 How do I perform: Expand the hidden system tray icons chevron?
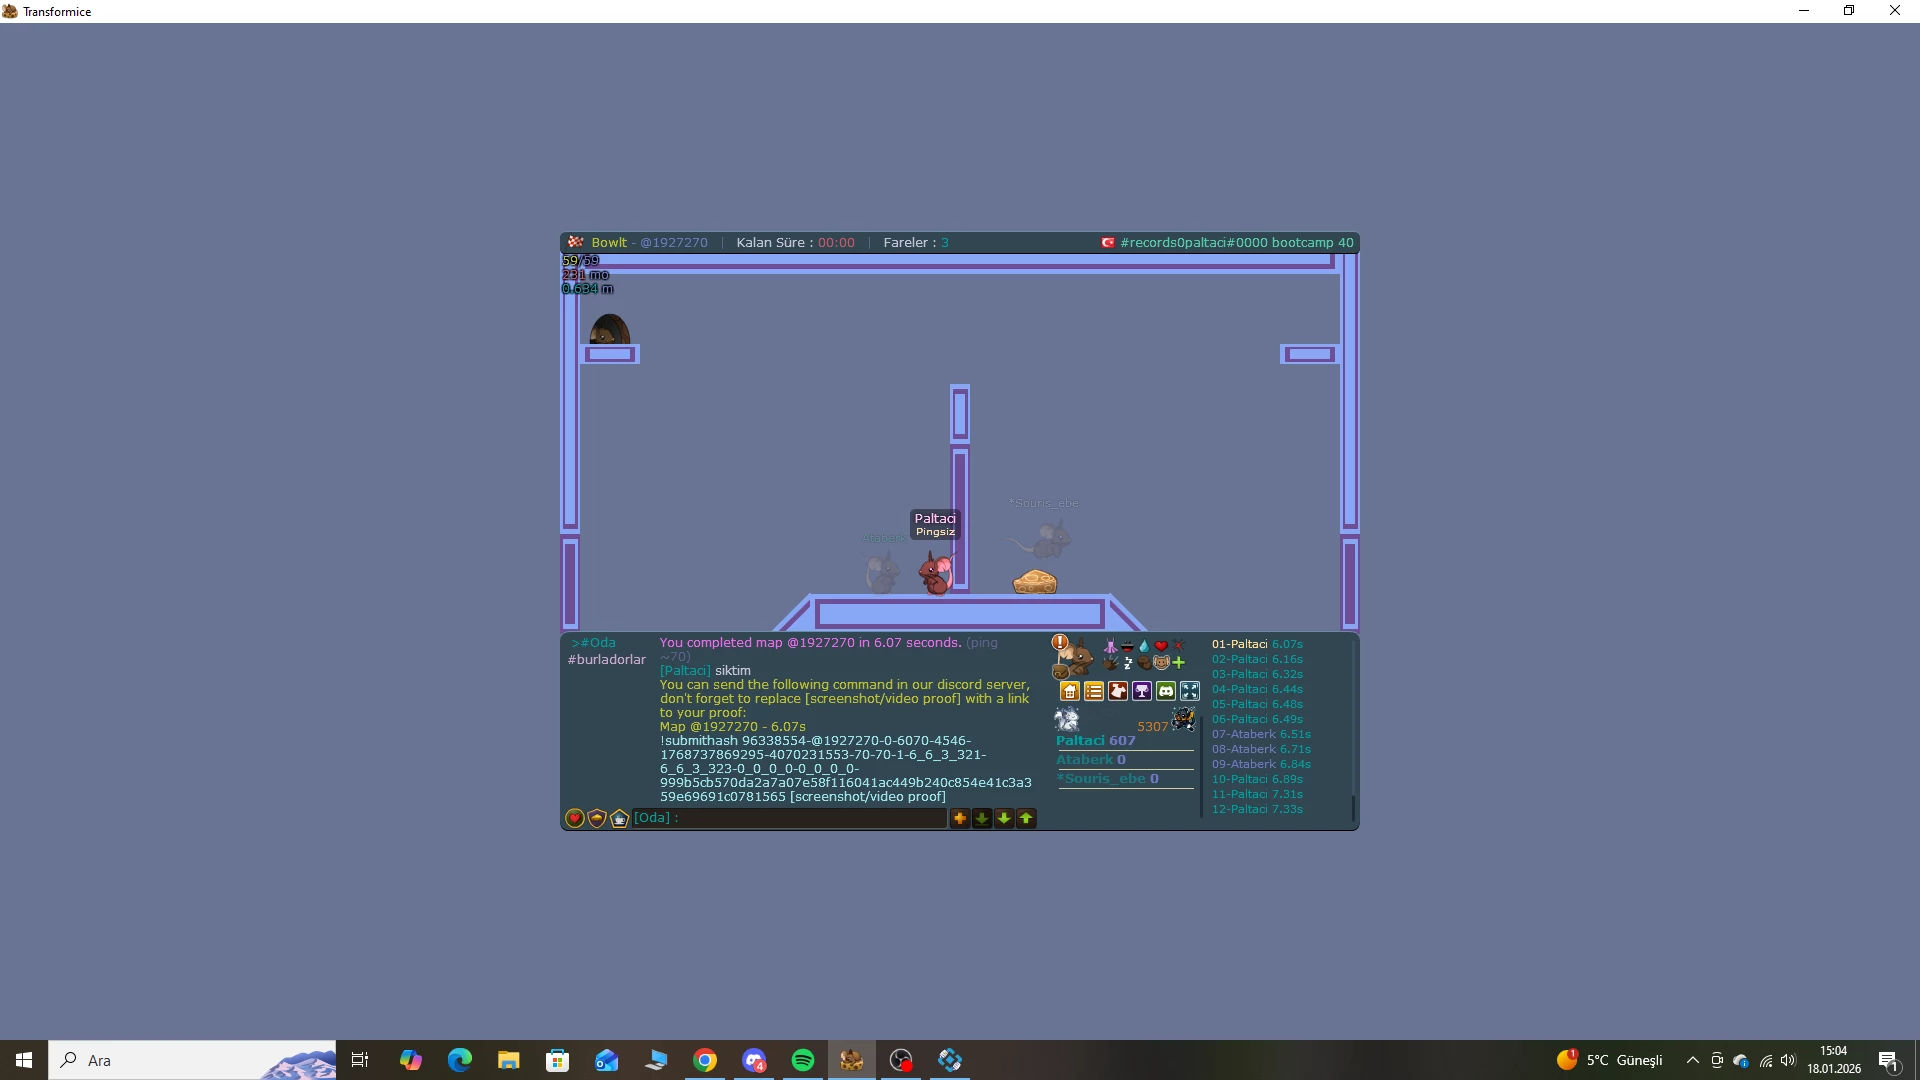click(x=1693, y=1060)
